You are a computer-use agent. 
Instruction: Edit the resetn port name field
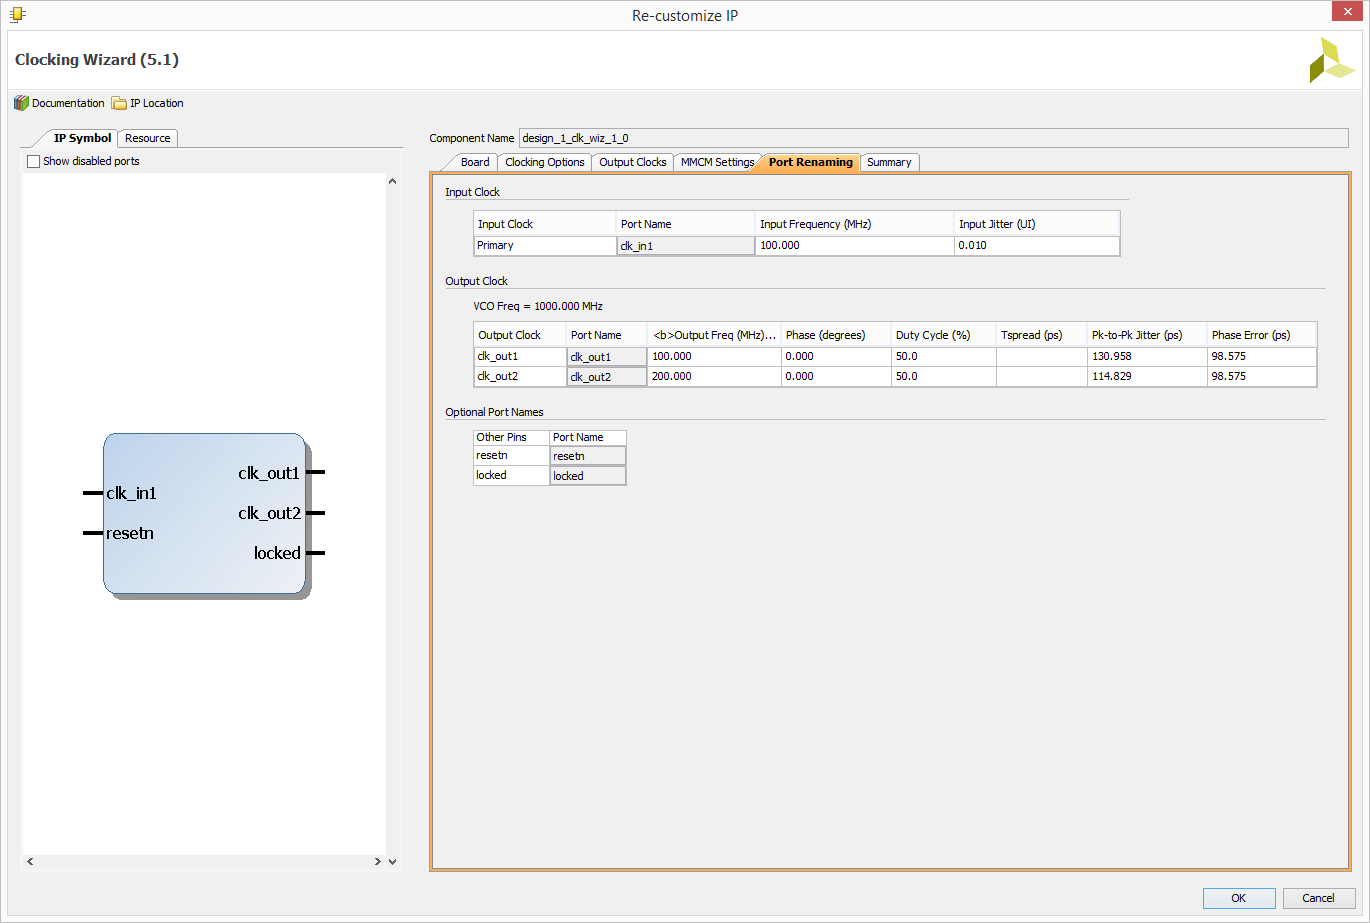coord(588,456)
